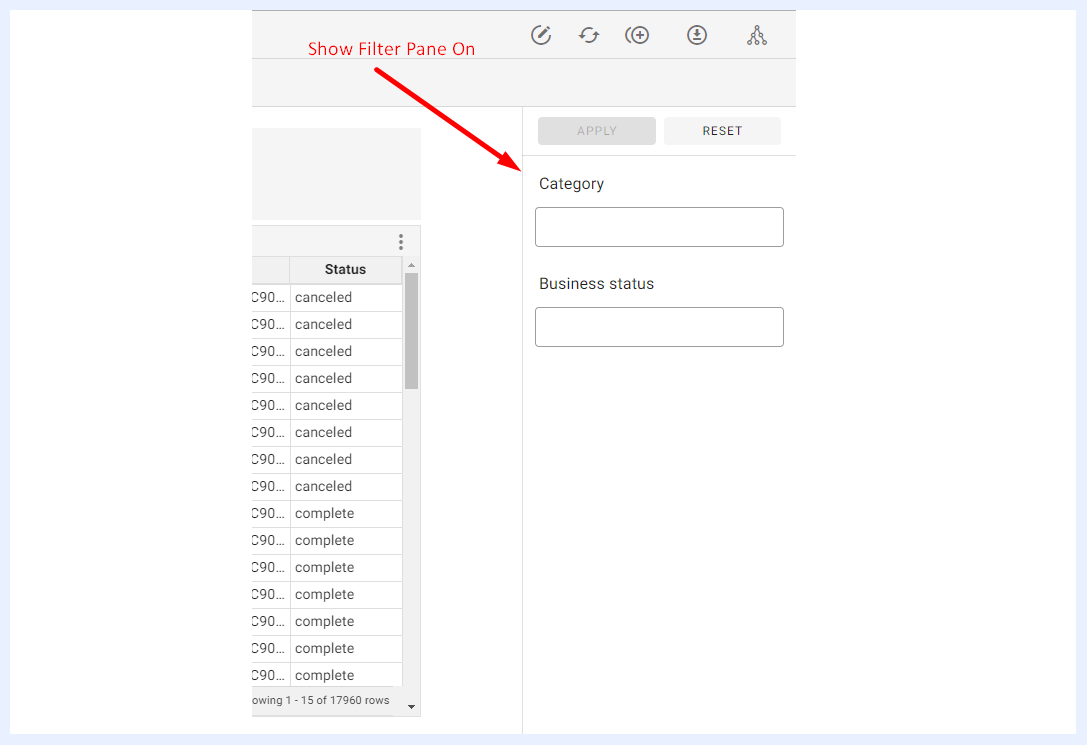Open the three-dot menu above the table
Screen dimensions: 1087x745
click(x=401, y=242)
